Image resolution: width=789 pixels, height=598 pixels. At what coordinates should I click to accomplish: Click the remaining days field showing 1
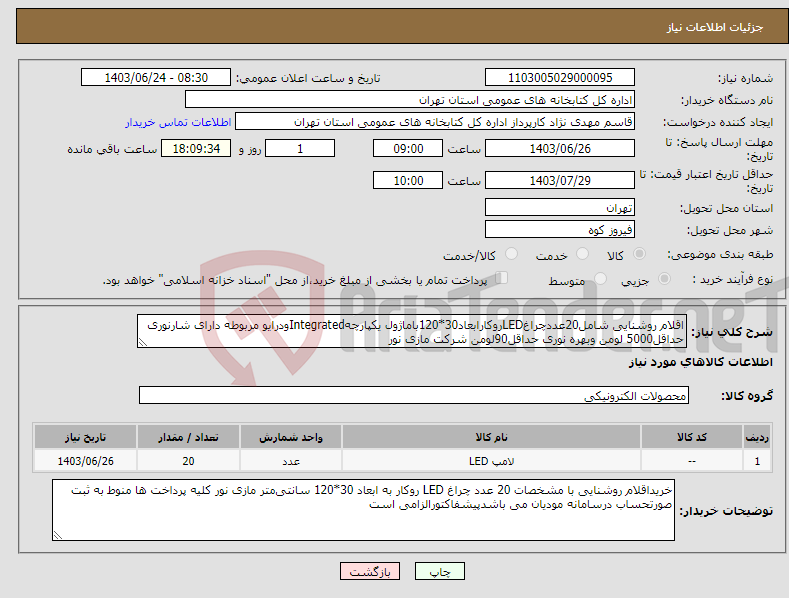(x=300, y=148)
